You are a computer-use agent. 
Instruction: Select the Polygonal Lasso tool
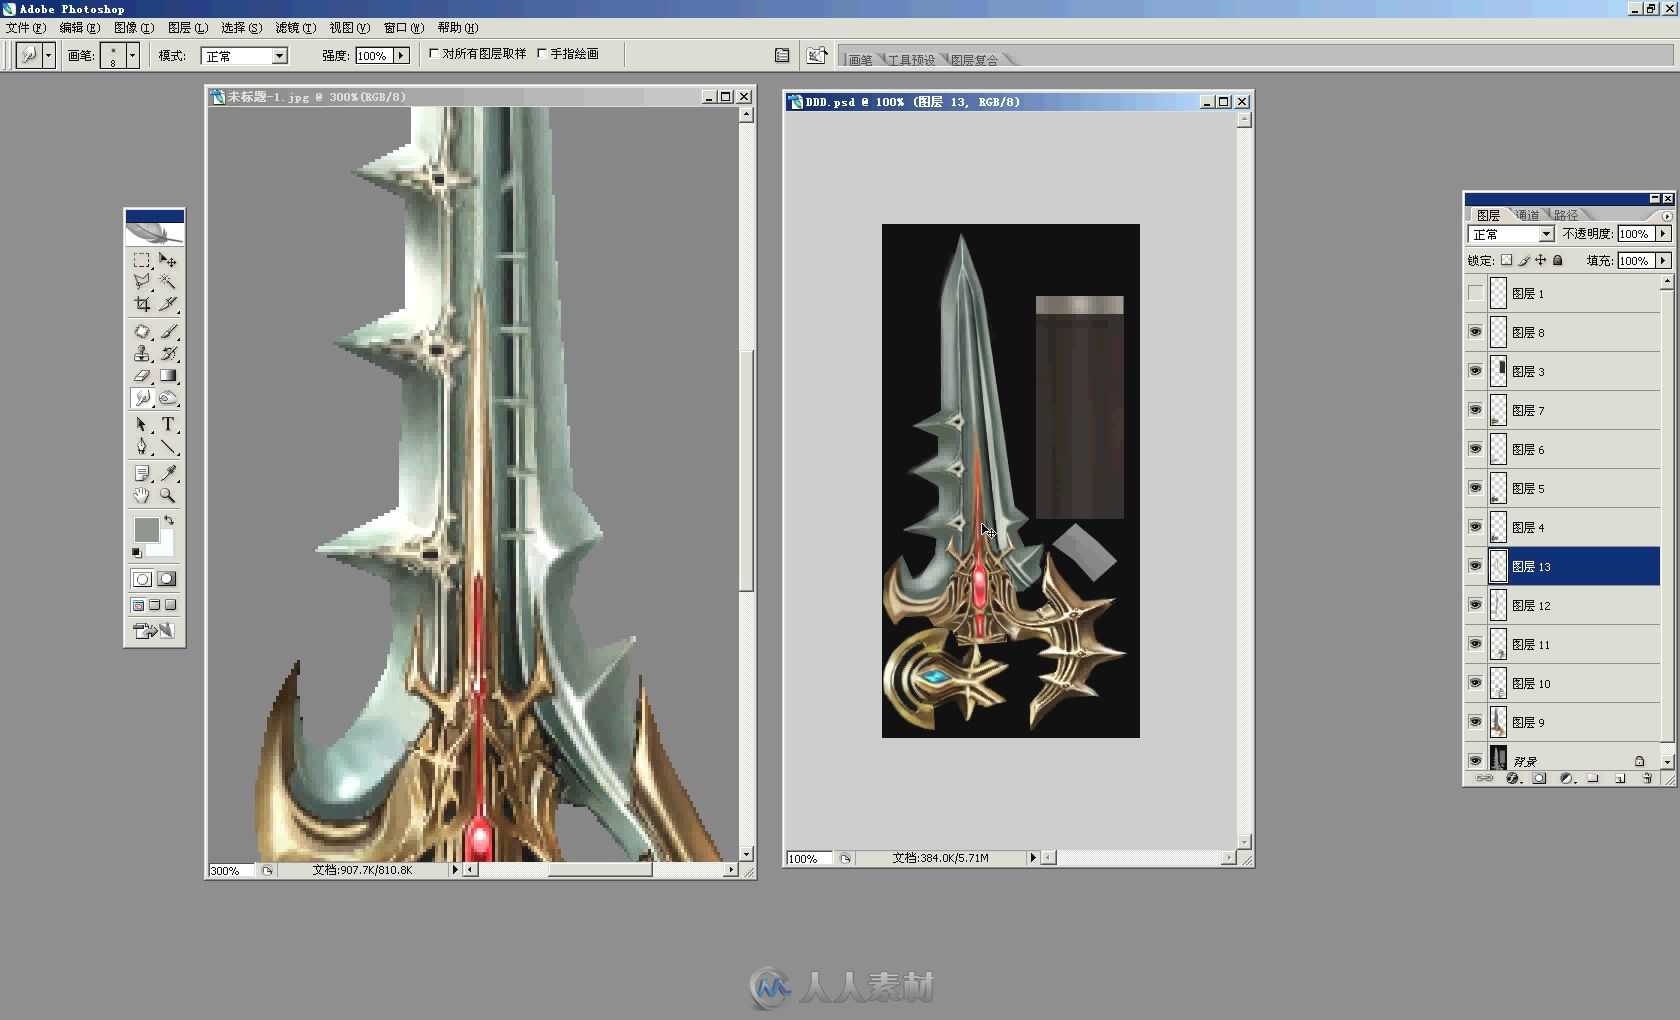142,281
